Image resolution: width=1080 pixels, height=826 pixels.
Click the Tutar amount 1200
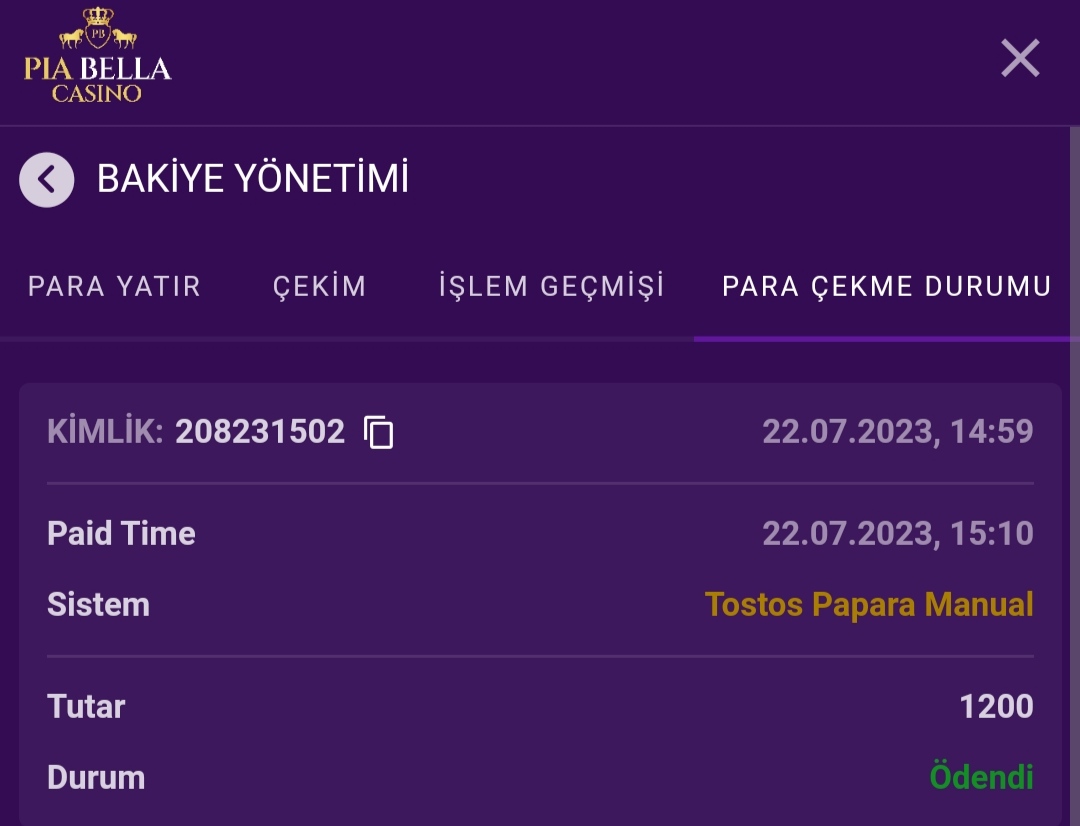(x=996, y=707)
